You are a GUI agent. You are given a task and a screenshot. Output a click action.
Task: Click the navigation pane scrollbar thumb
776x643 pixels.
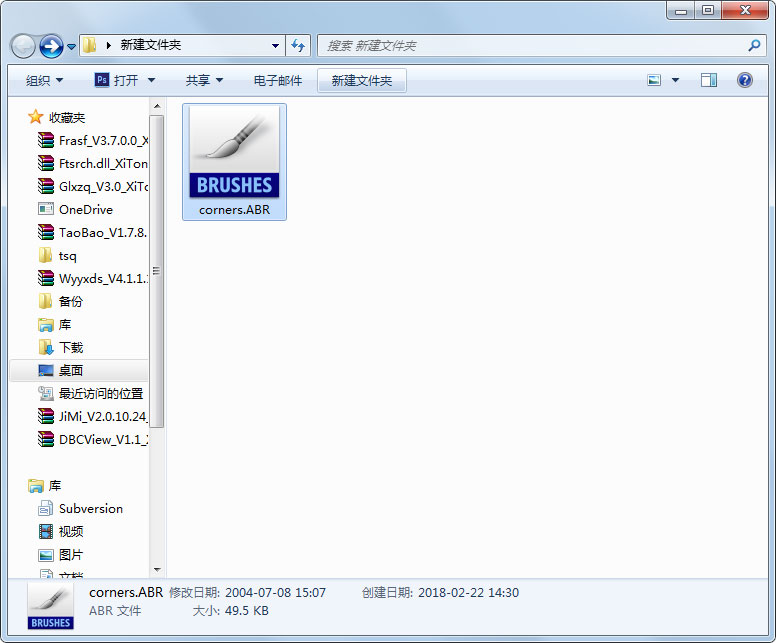click(157, 271)
